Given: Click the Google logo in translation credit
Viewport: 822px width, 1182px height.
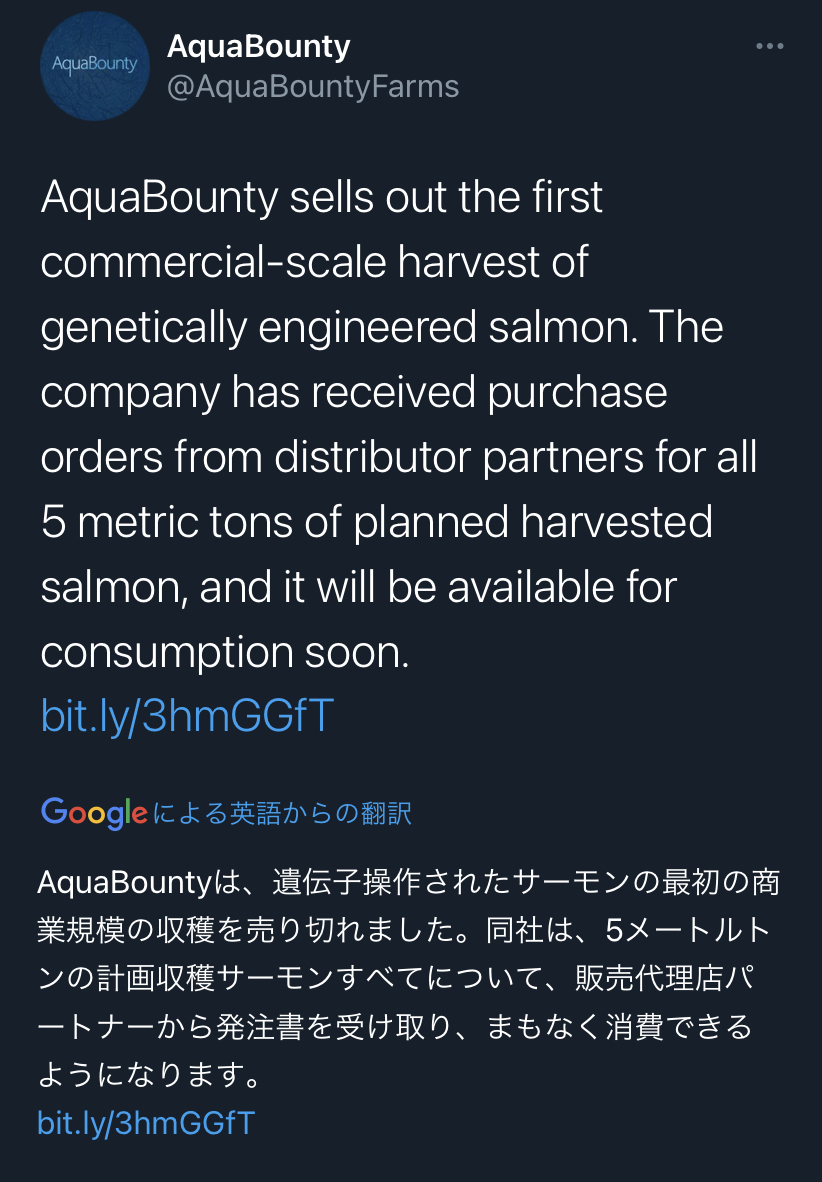Looking at the screenshot, I should (x=94, y=813).
